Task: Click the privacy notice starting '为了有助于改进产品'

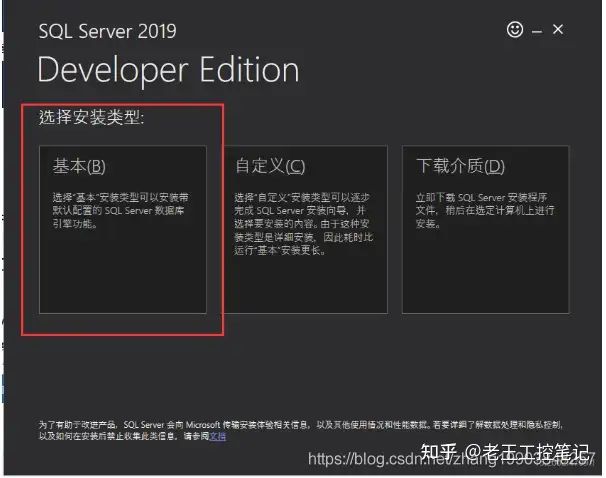Action: coord(300,430)
